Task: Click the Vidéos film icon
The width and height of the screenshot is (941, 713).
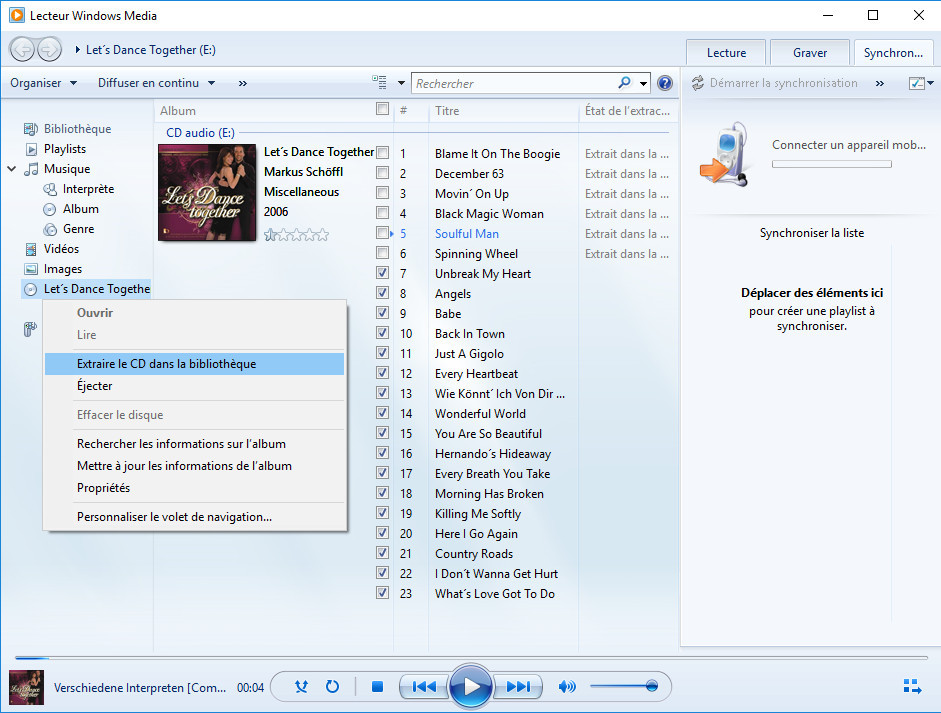Action: 31,248
